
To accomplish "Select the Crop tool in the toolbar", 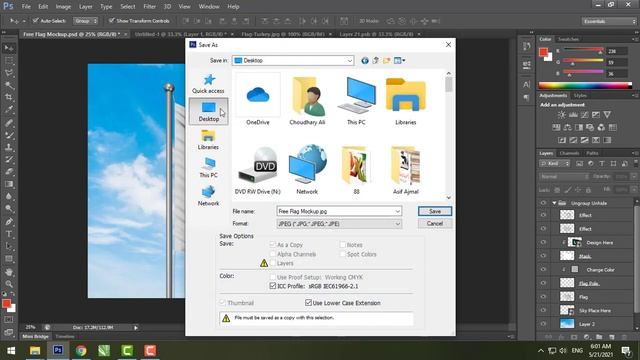I will [9, 98].
